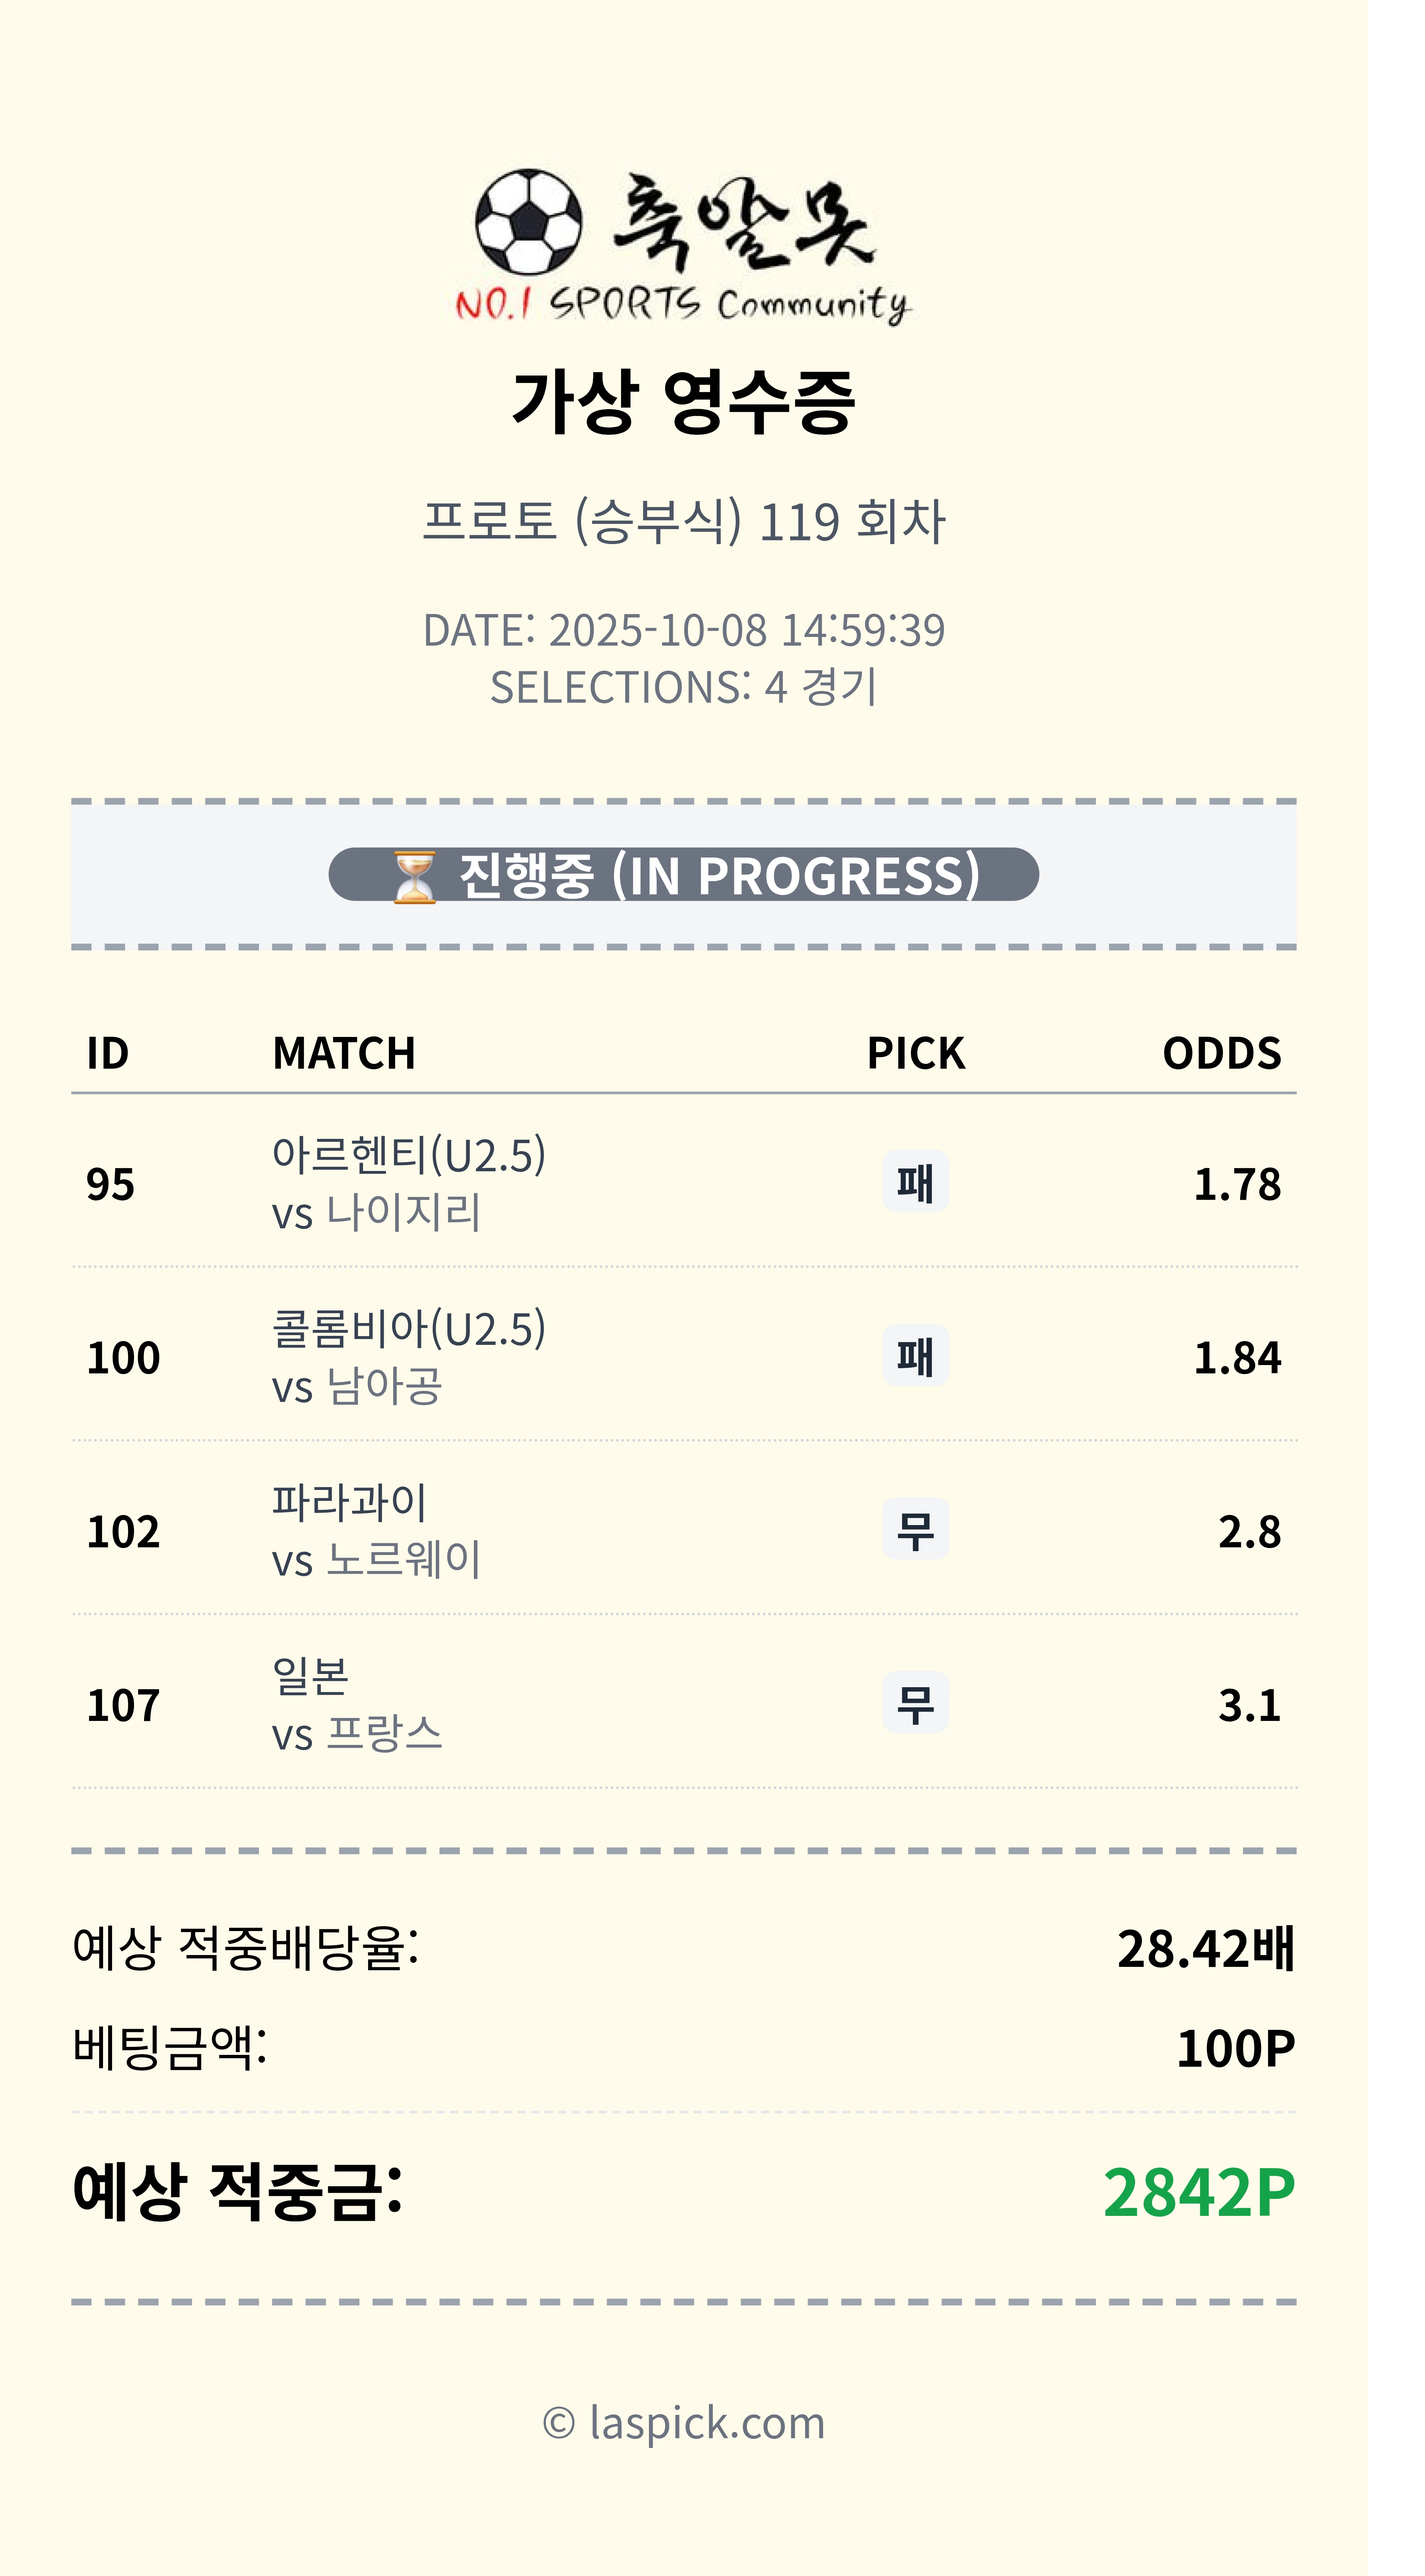Image resolution: width=1425 pixels, height=2576 pixels.
Task: Click the ODDS column header
Action: click(x=1221, y=1053)
